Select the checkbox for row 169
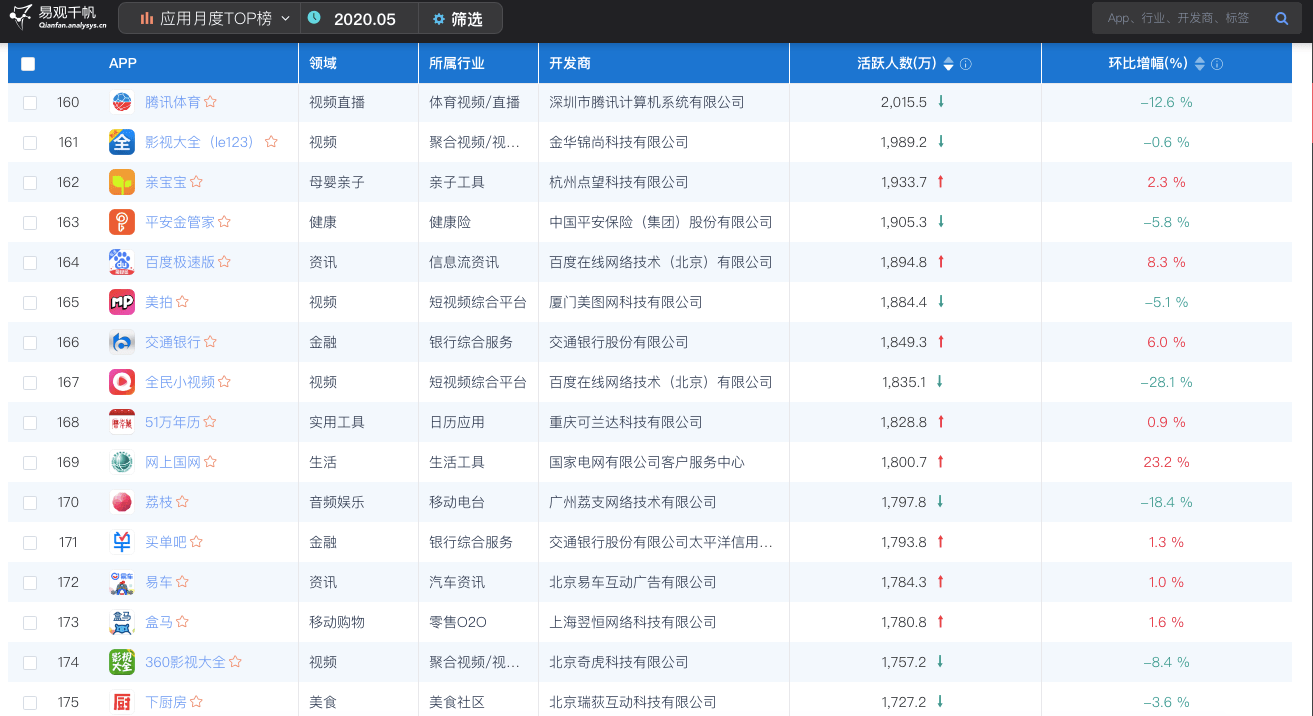Screen dimensions: 1313x716 click(30, 463)
